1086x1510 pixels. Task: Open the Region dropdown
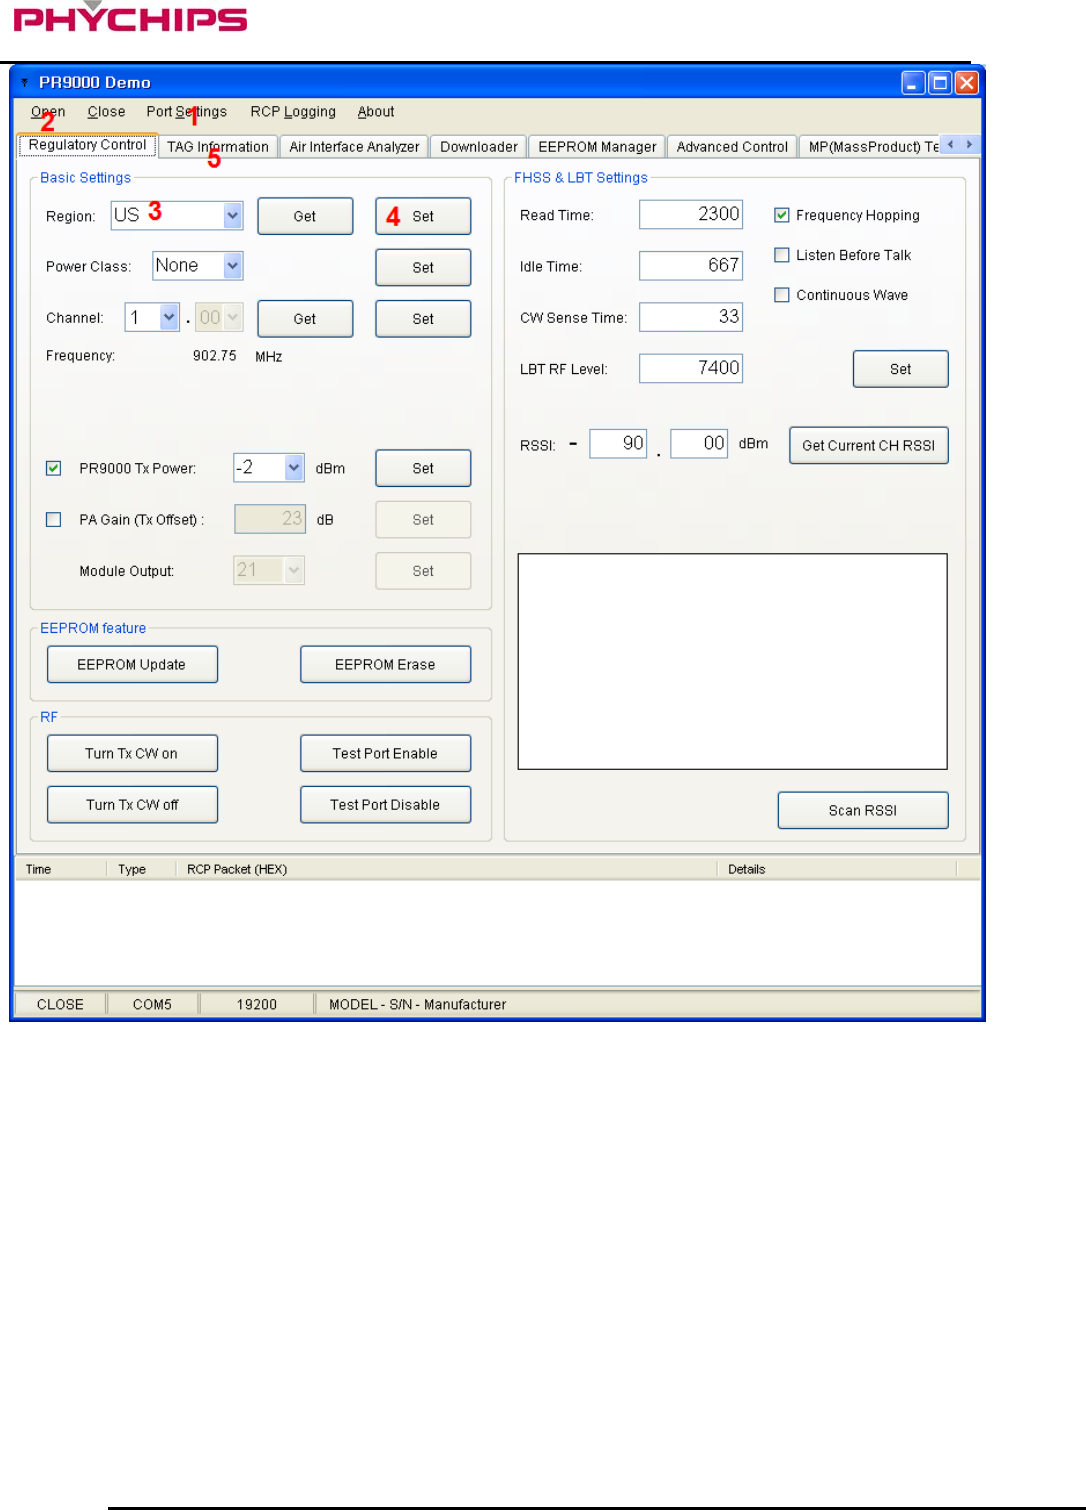pyautogui.click(x=232, y=215)
